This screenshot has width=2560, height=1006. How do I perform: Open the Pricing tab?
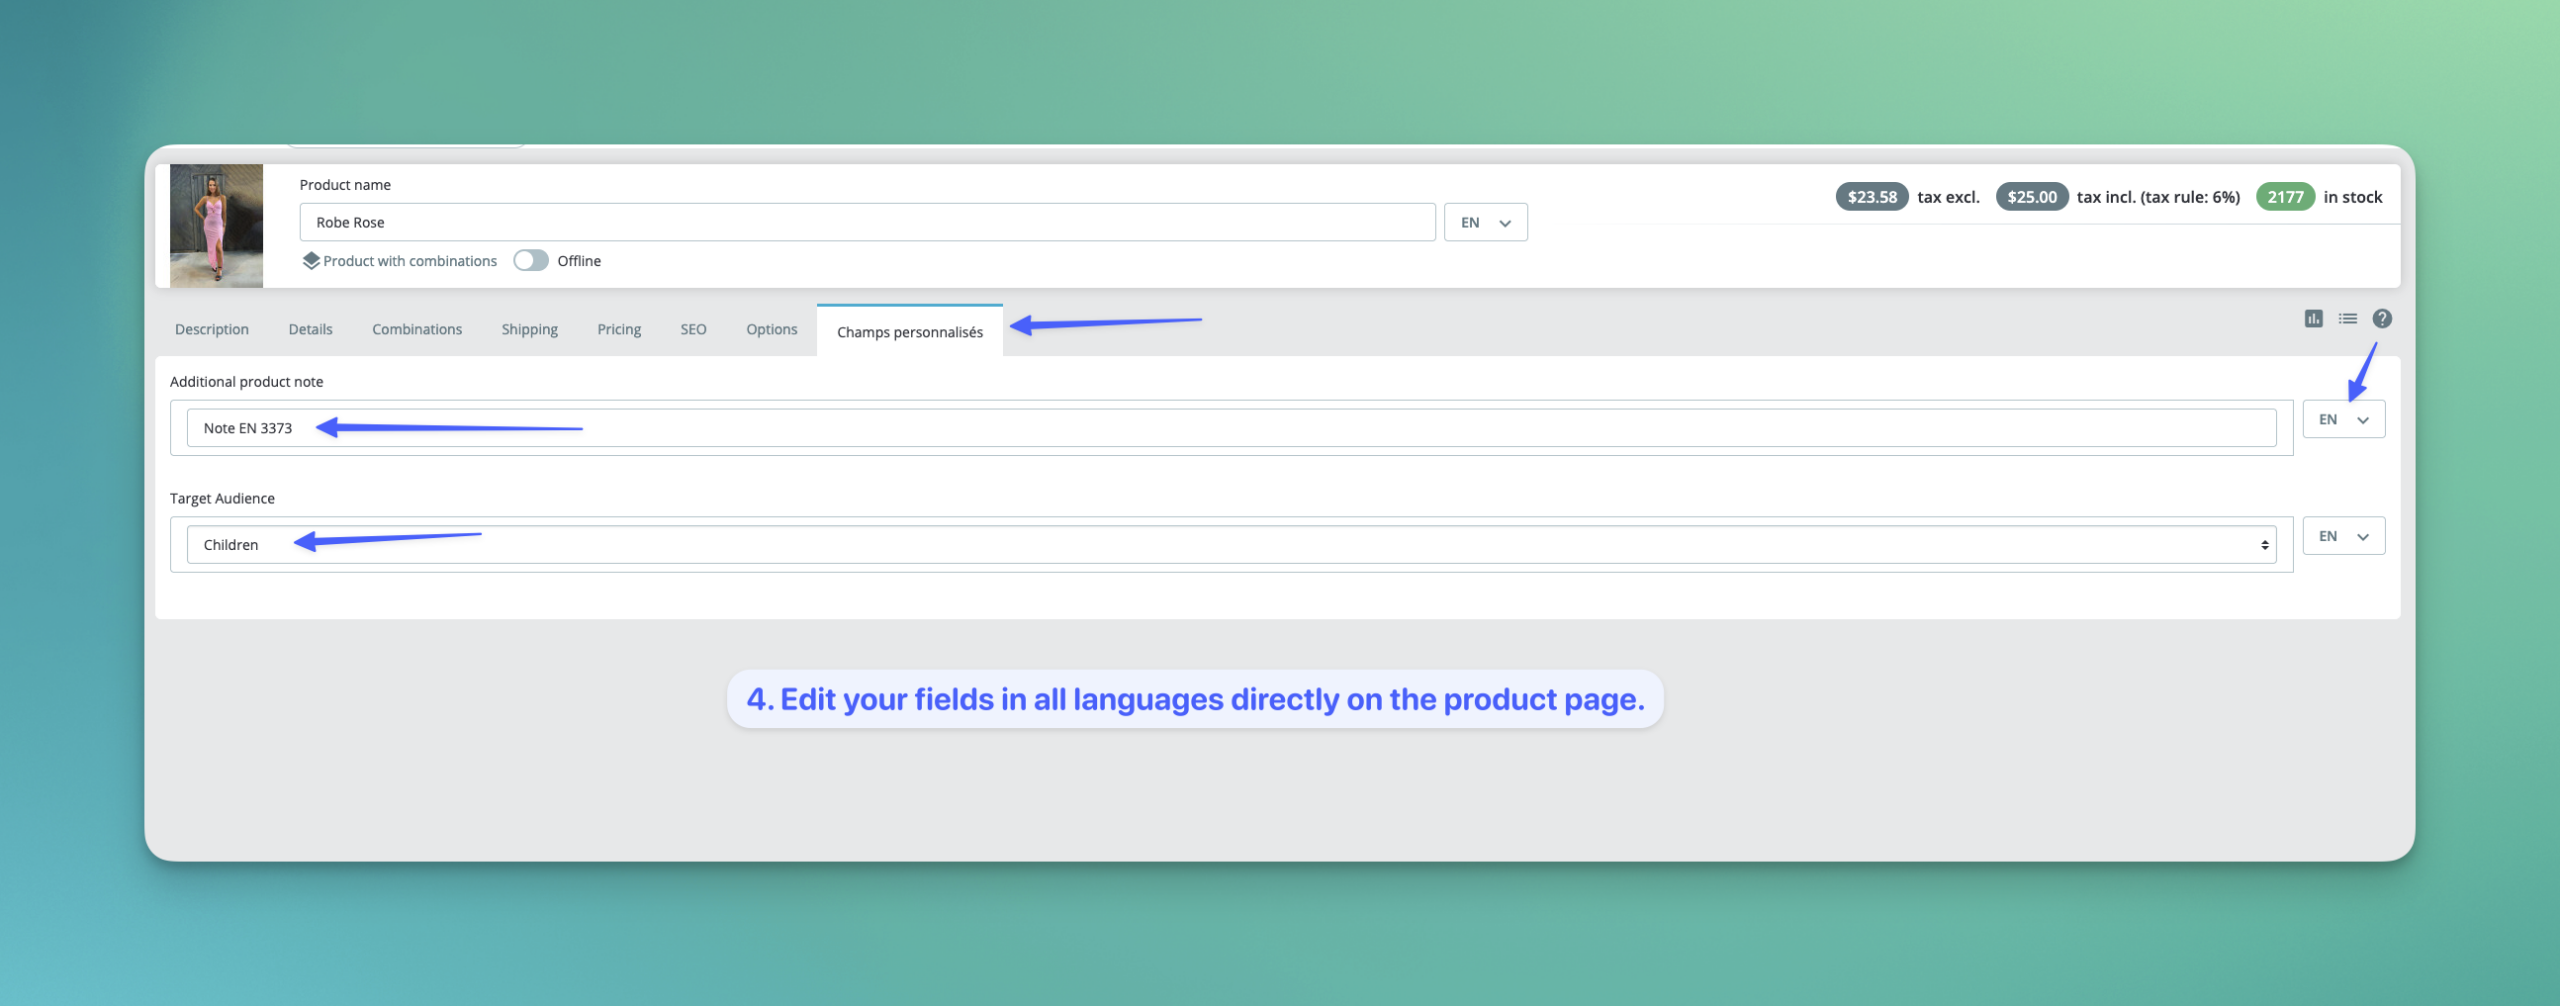pyautogui.click(x=619, y=330)
